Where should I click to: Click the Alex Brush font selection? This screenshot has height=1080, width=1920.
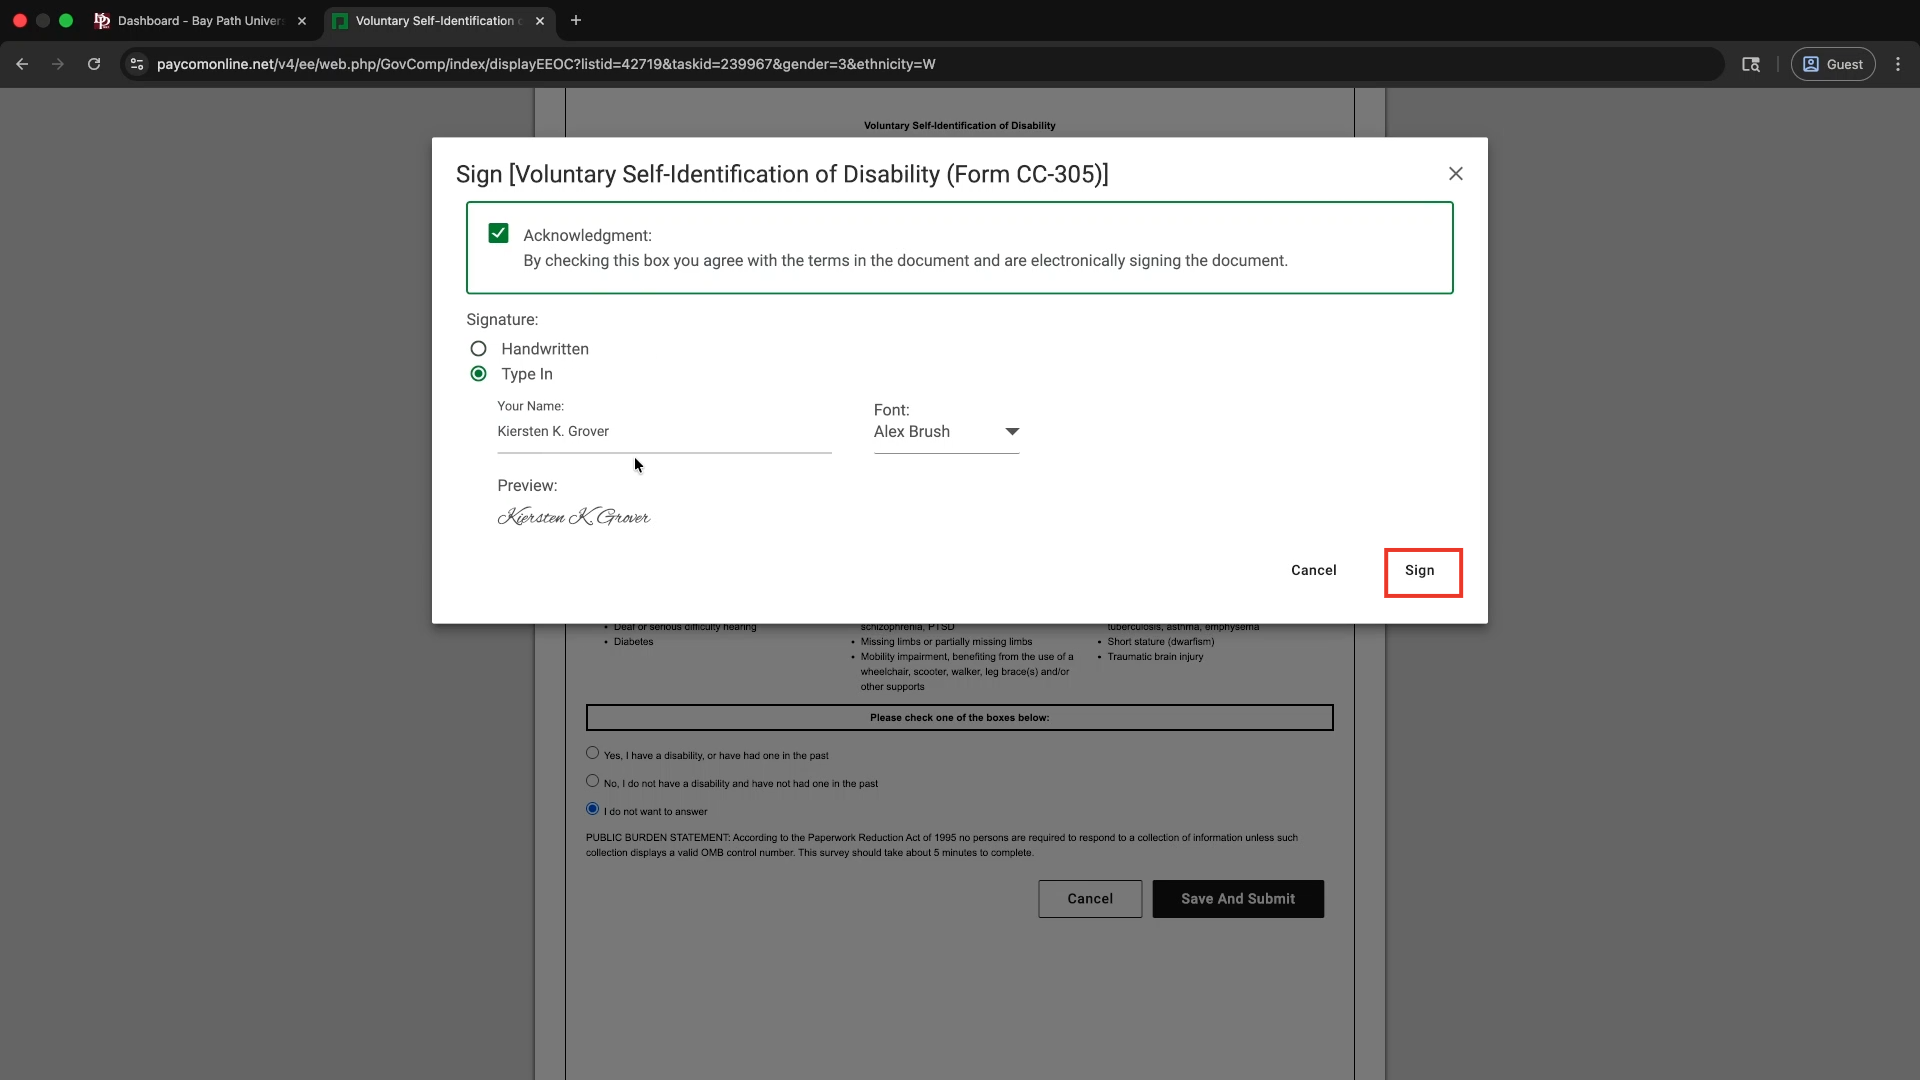coord(912,432)
